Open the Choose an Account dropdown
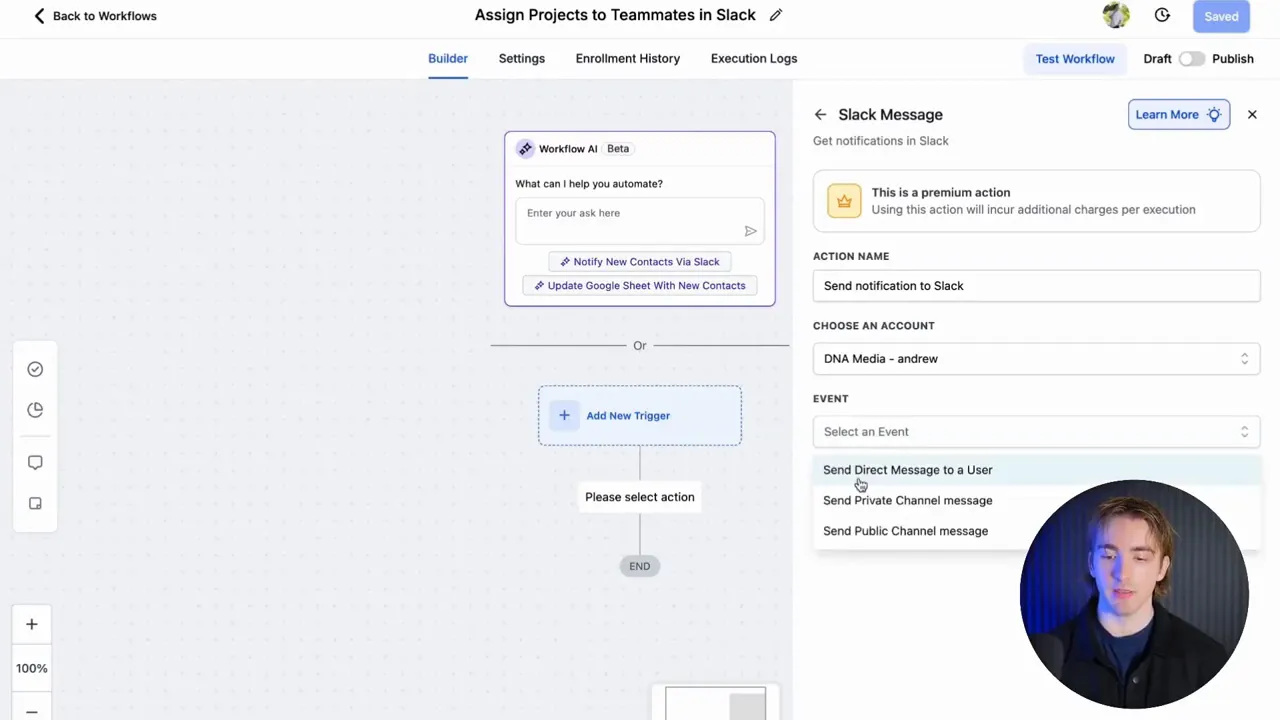 click(1036, 359)
